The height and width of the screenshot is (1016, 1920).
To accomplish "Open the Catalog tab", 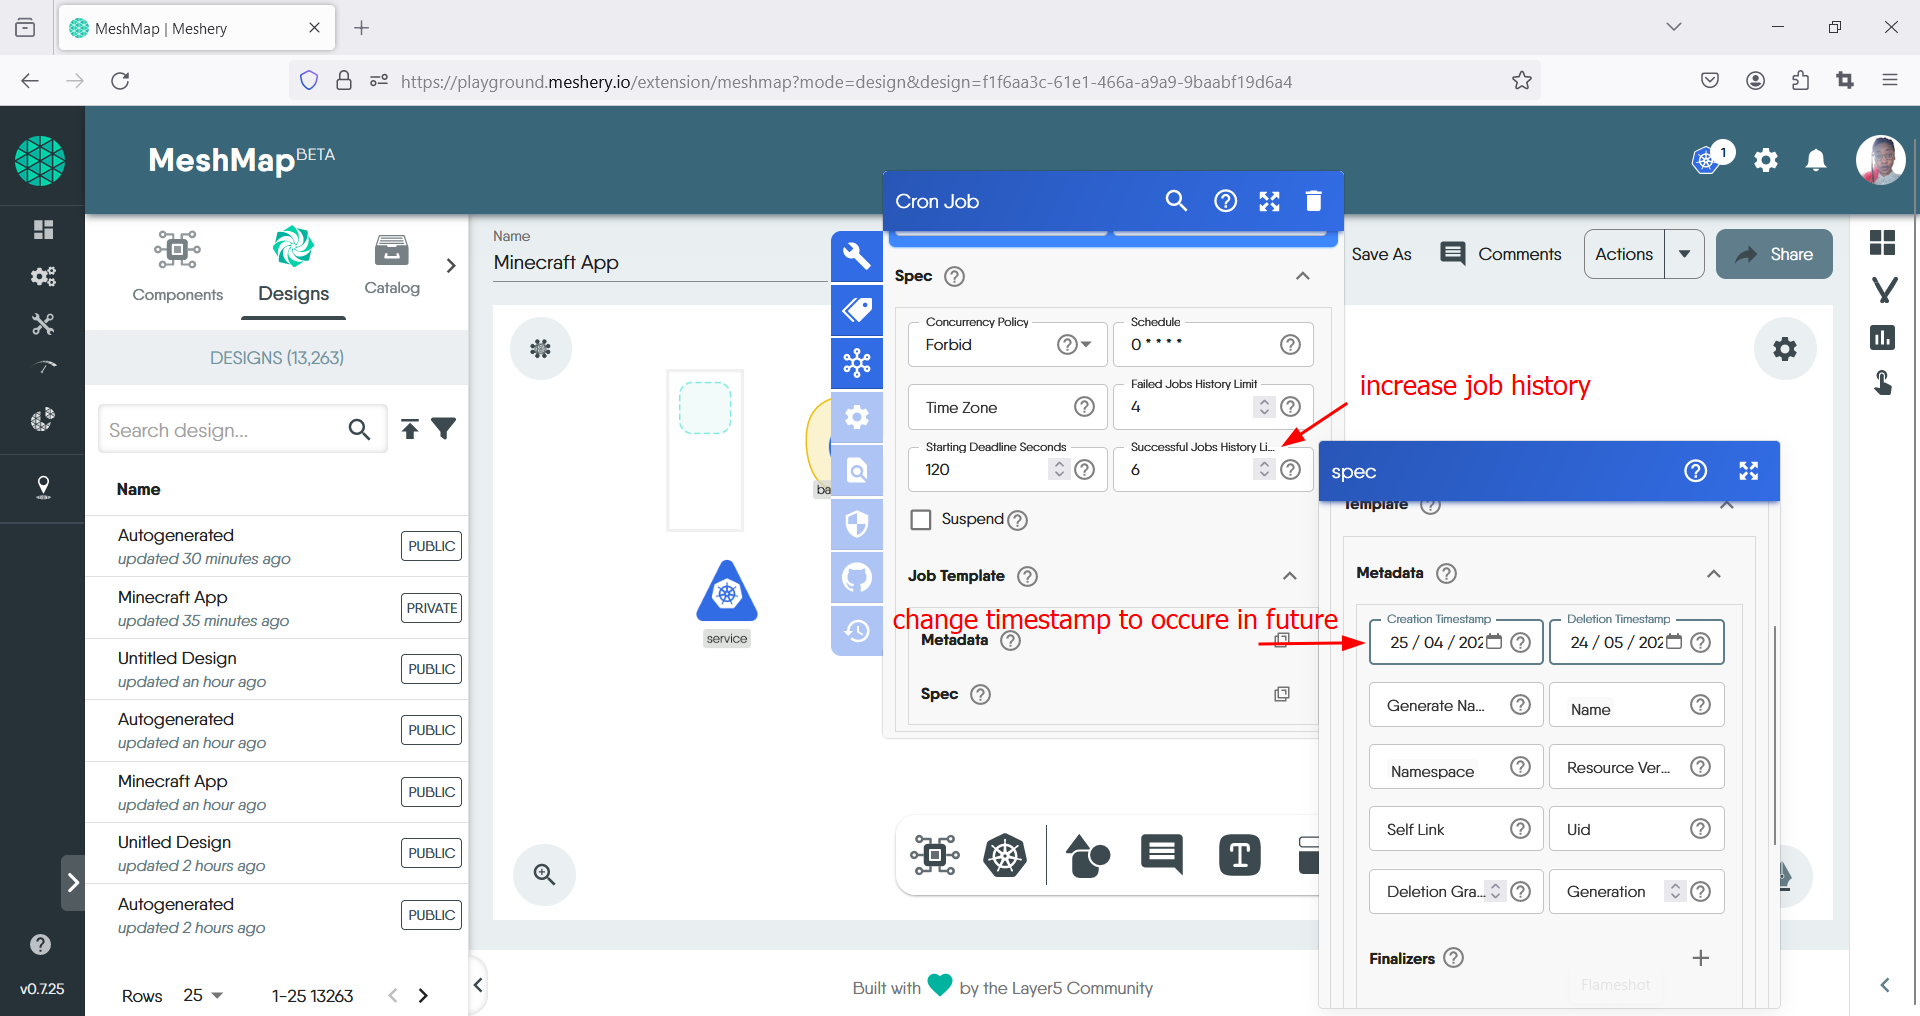I will 392,266.
